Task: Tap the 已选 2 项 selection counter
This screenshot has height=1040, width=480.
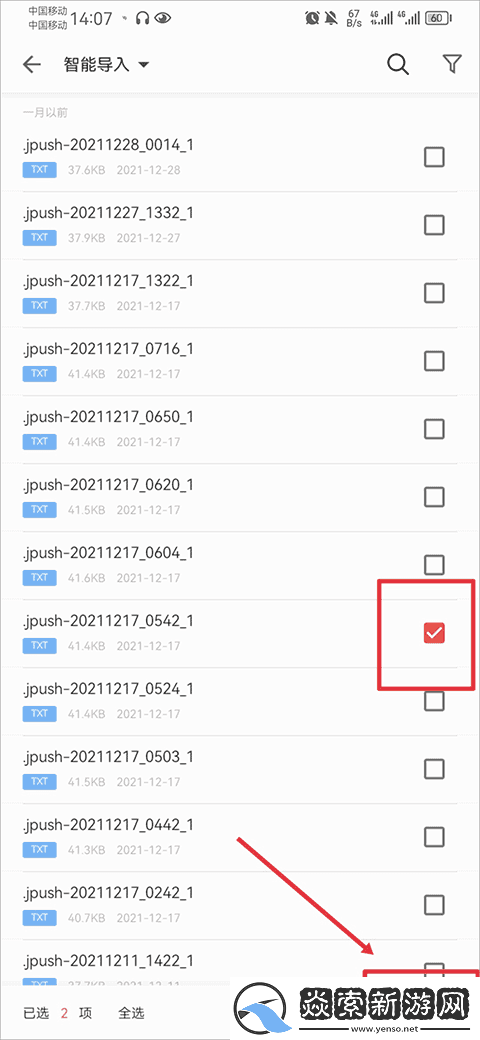Action: tap(57, 1013)
